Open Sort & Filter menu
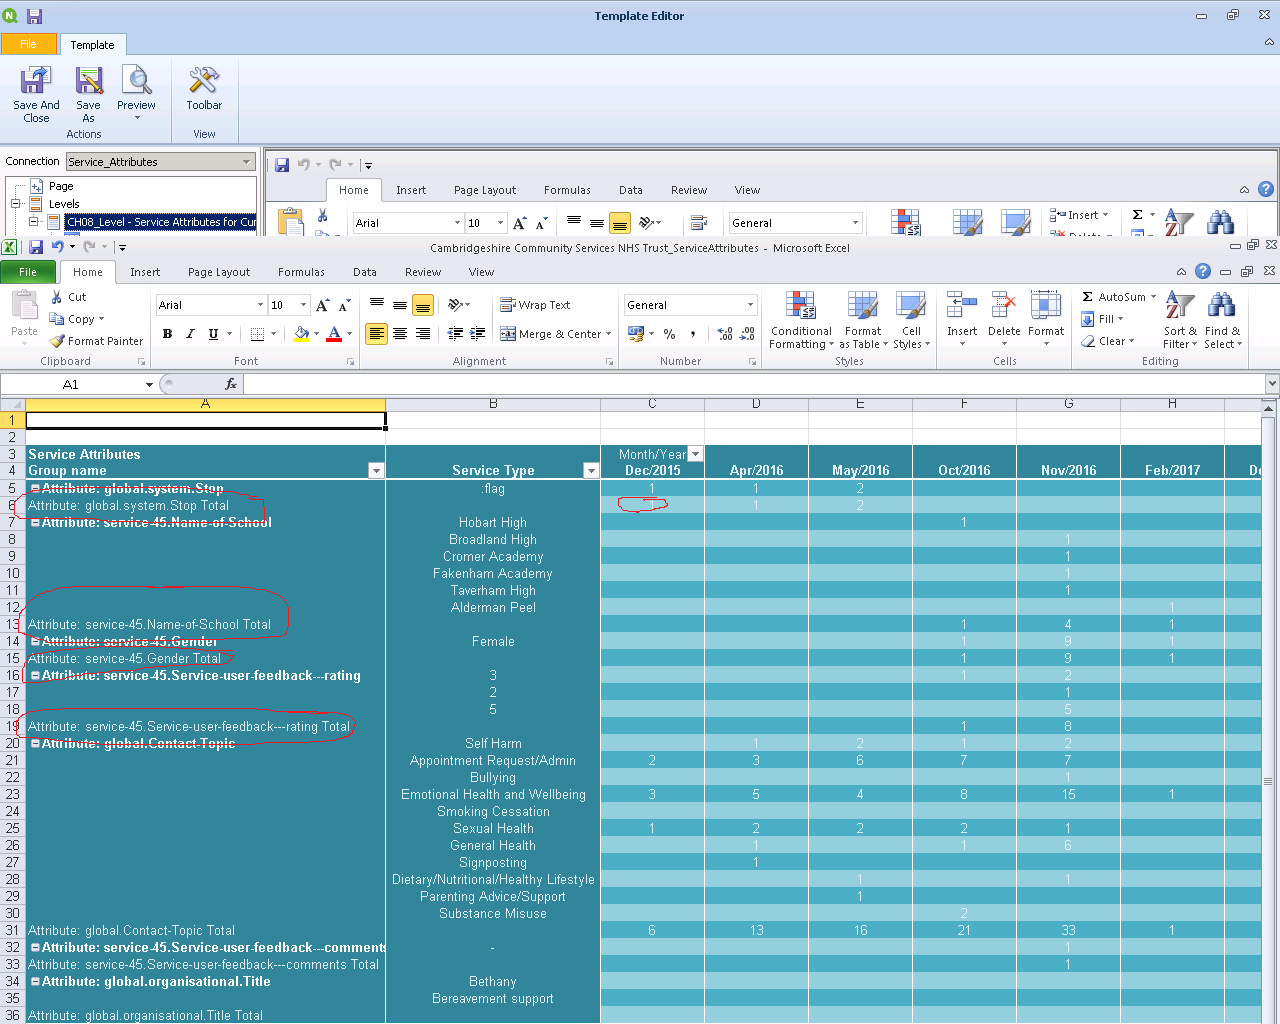The height and width of the screenshot is (1024, 1280). pos(1180,321)
